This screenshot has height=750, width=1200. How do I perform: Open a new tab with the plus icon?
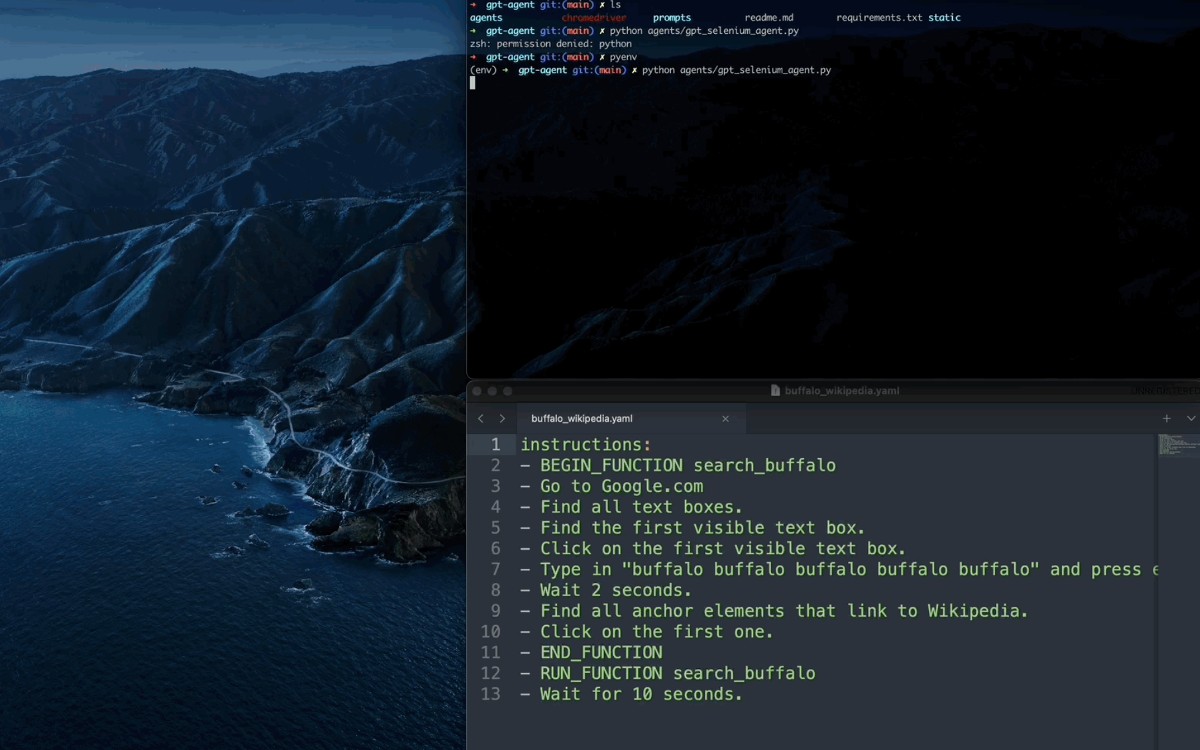pyautogui.click(x=1166, y=419)
